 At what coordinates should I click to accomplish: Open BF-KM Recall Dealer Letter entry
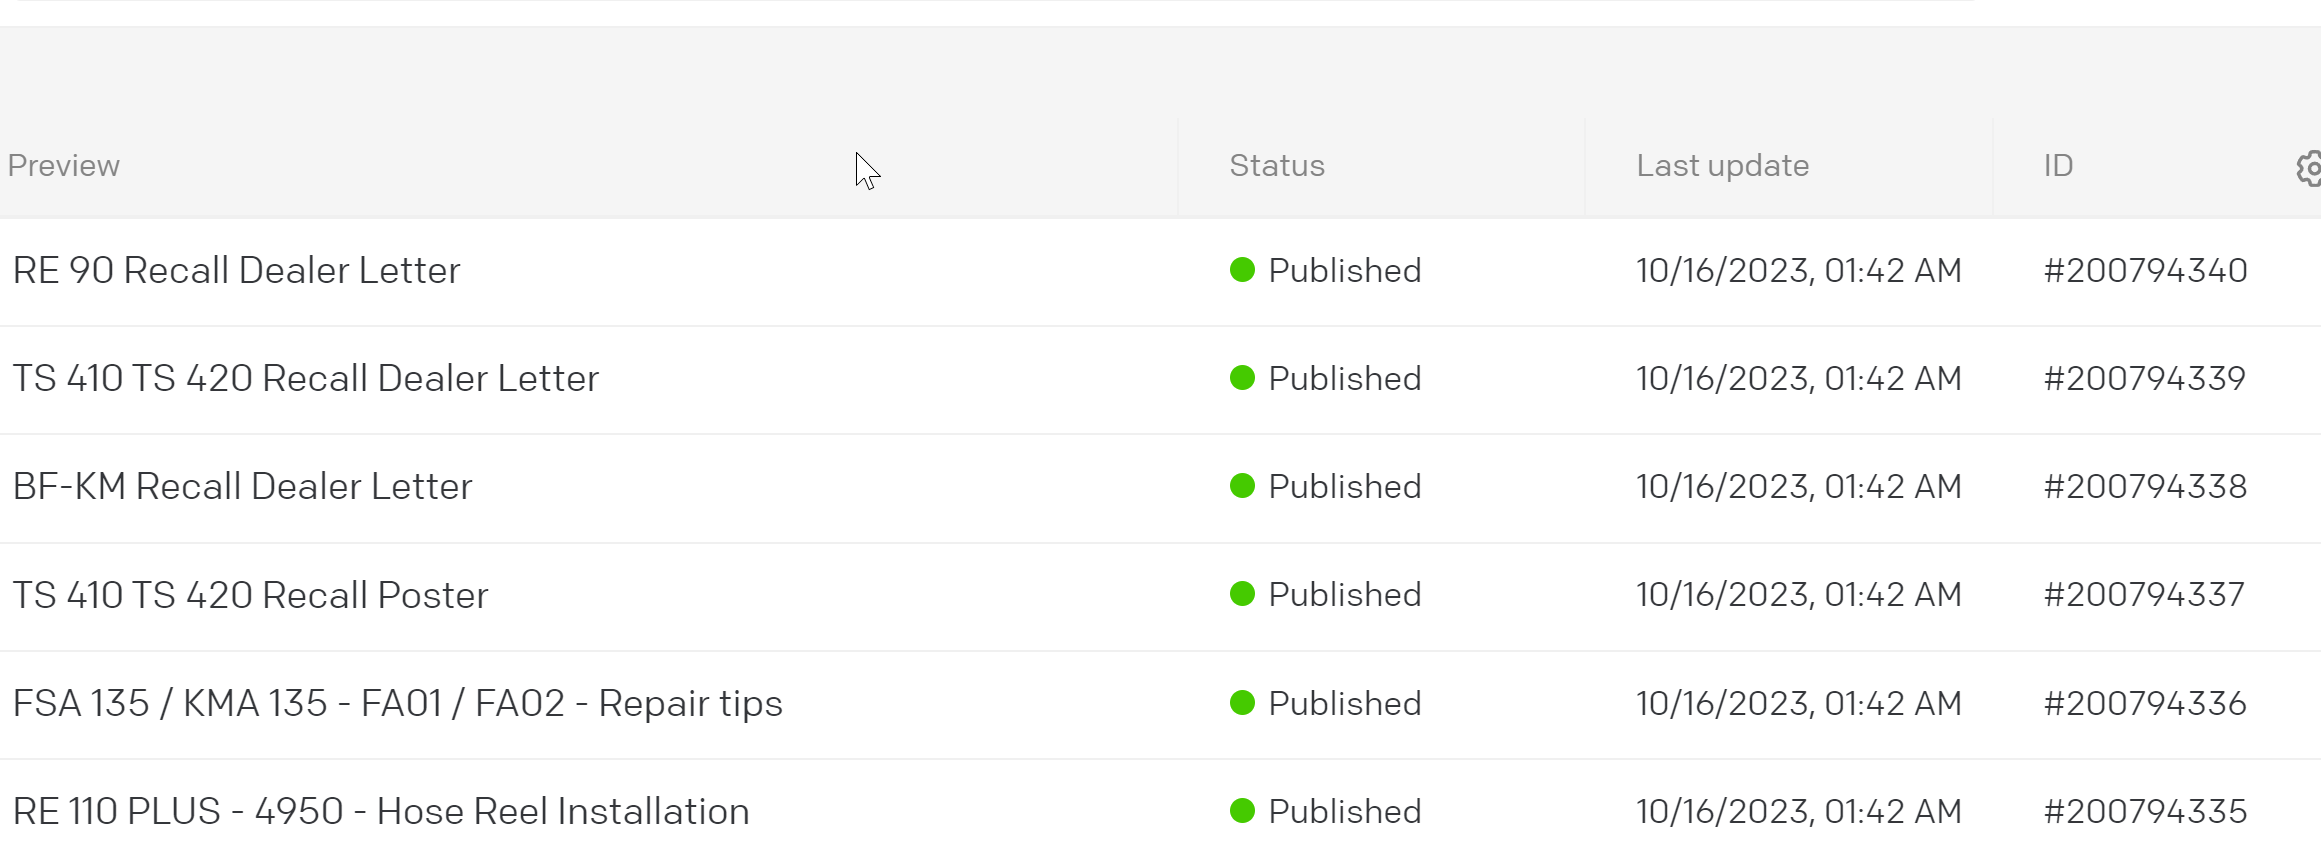coord(242,486)
